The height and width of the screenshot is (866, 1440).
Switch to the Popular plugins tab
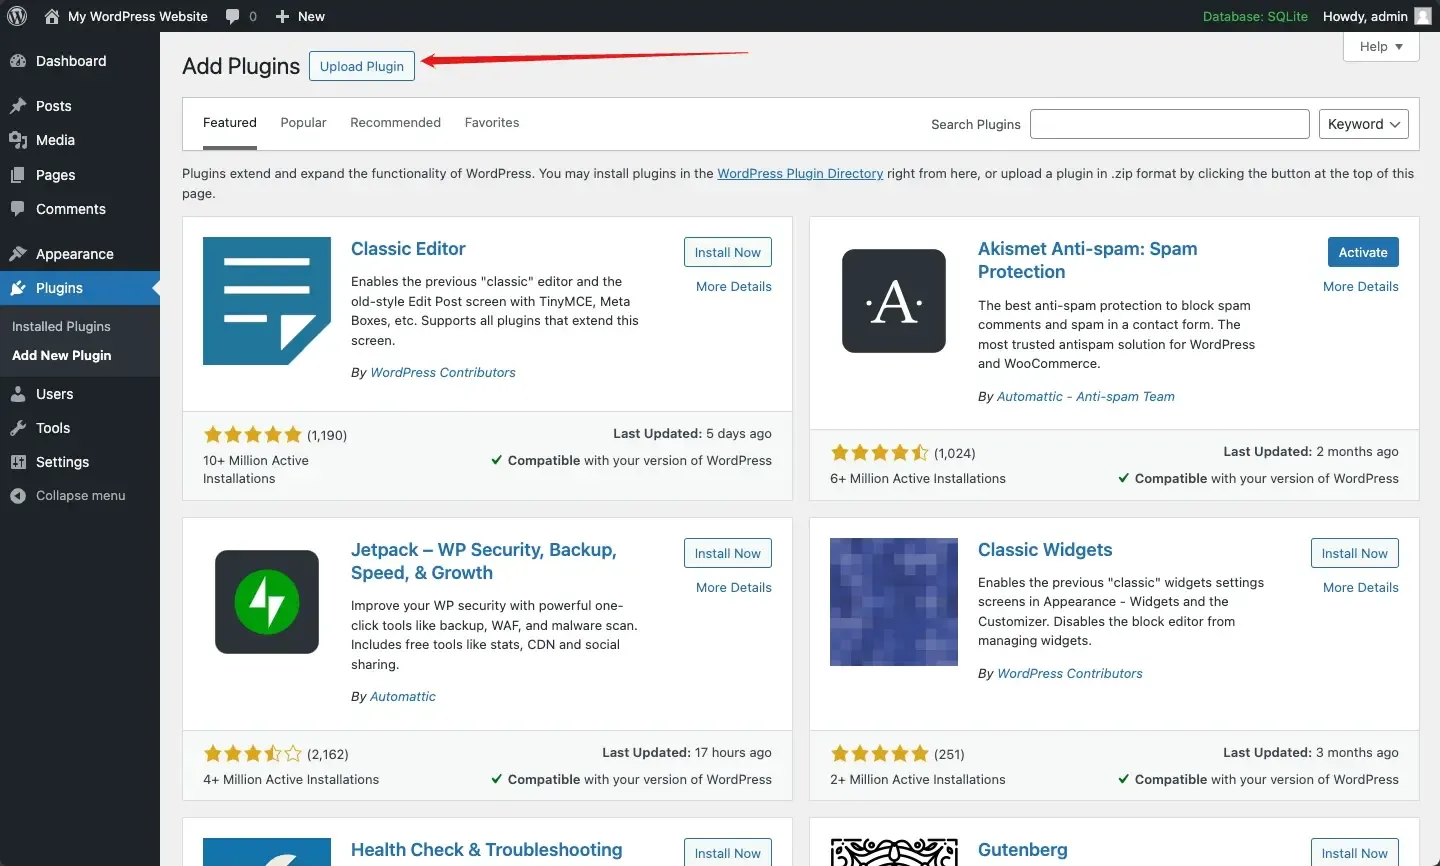point(303,123)
